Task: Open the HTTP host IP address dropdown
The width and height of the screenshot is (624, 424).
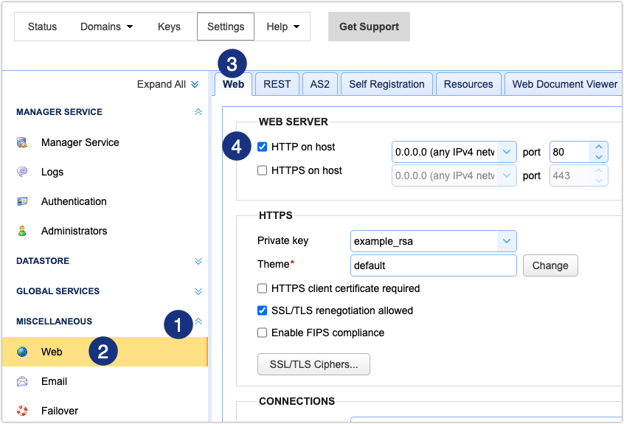Action: point(507,152)
